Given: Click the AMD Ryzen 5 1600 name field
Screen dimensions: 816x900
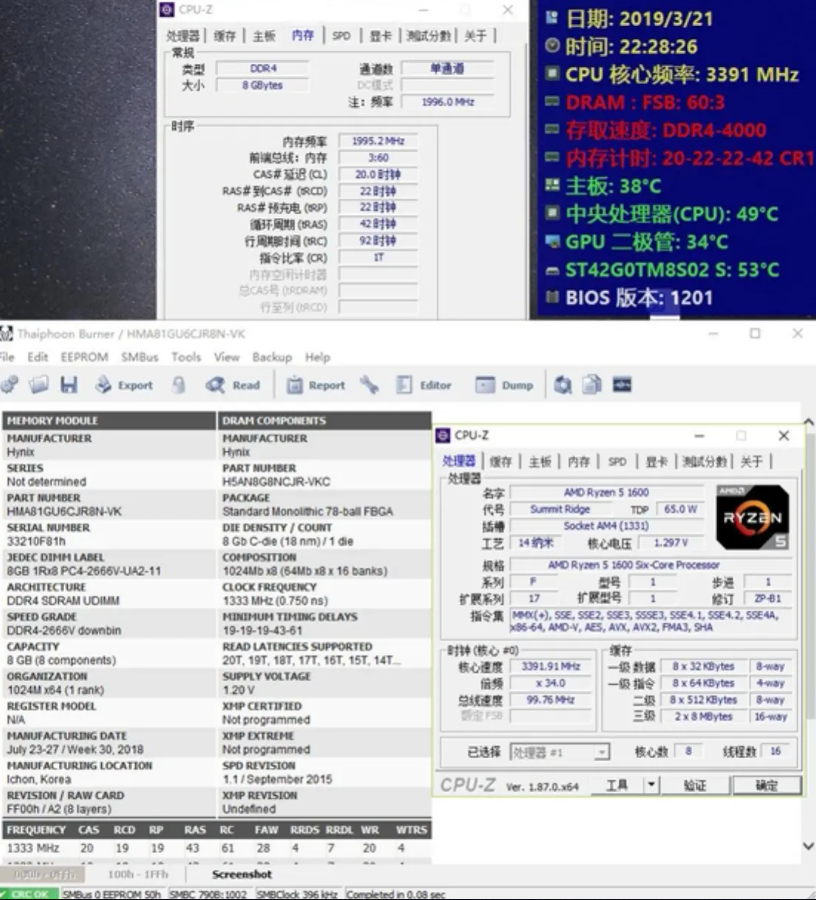Looking at the screenshot, I should [606, 492].
